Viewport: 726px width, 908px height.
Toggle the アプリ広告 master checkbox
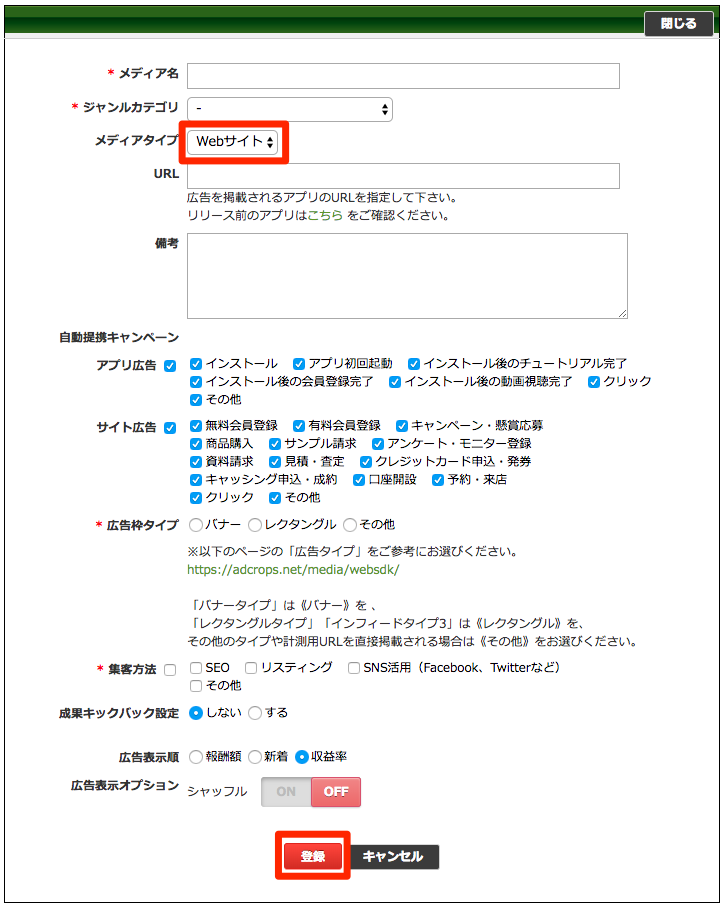click(170, 366)
